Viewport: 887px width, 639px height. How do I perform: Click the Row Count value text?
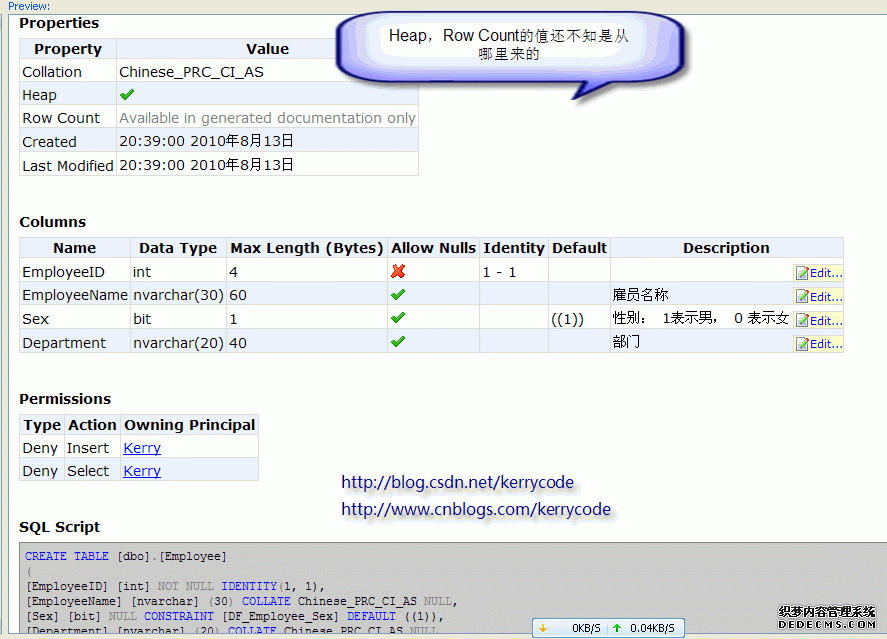point(267,118)
